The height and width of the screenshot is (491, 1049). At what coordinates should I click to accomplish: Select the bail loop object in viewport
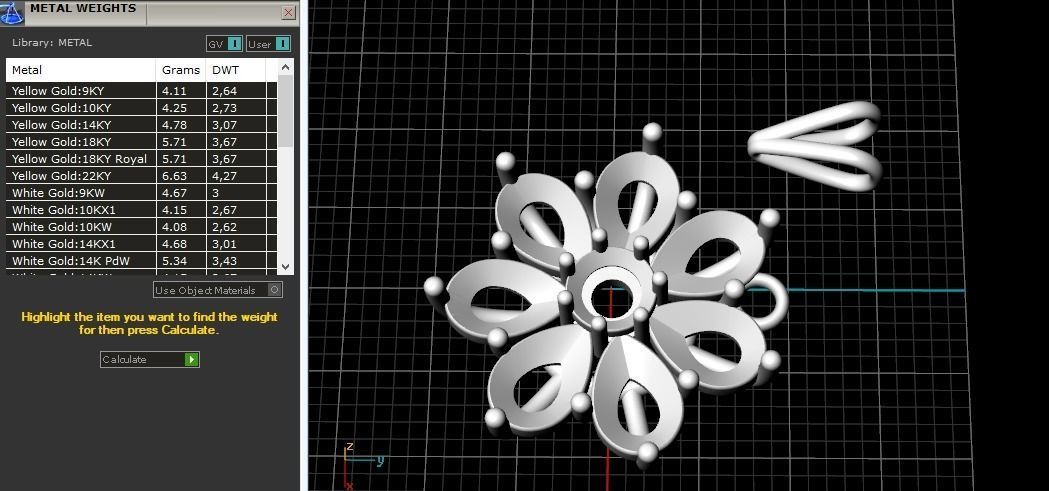[x=814, y=145]
